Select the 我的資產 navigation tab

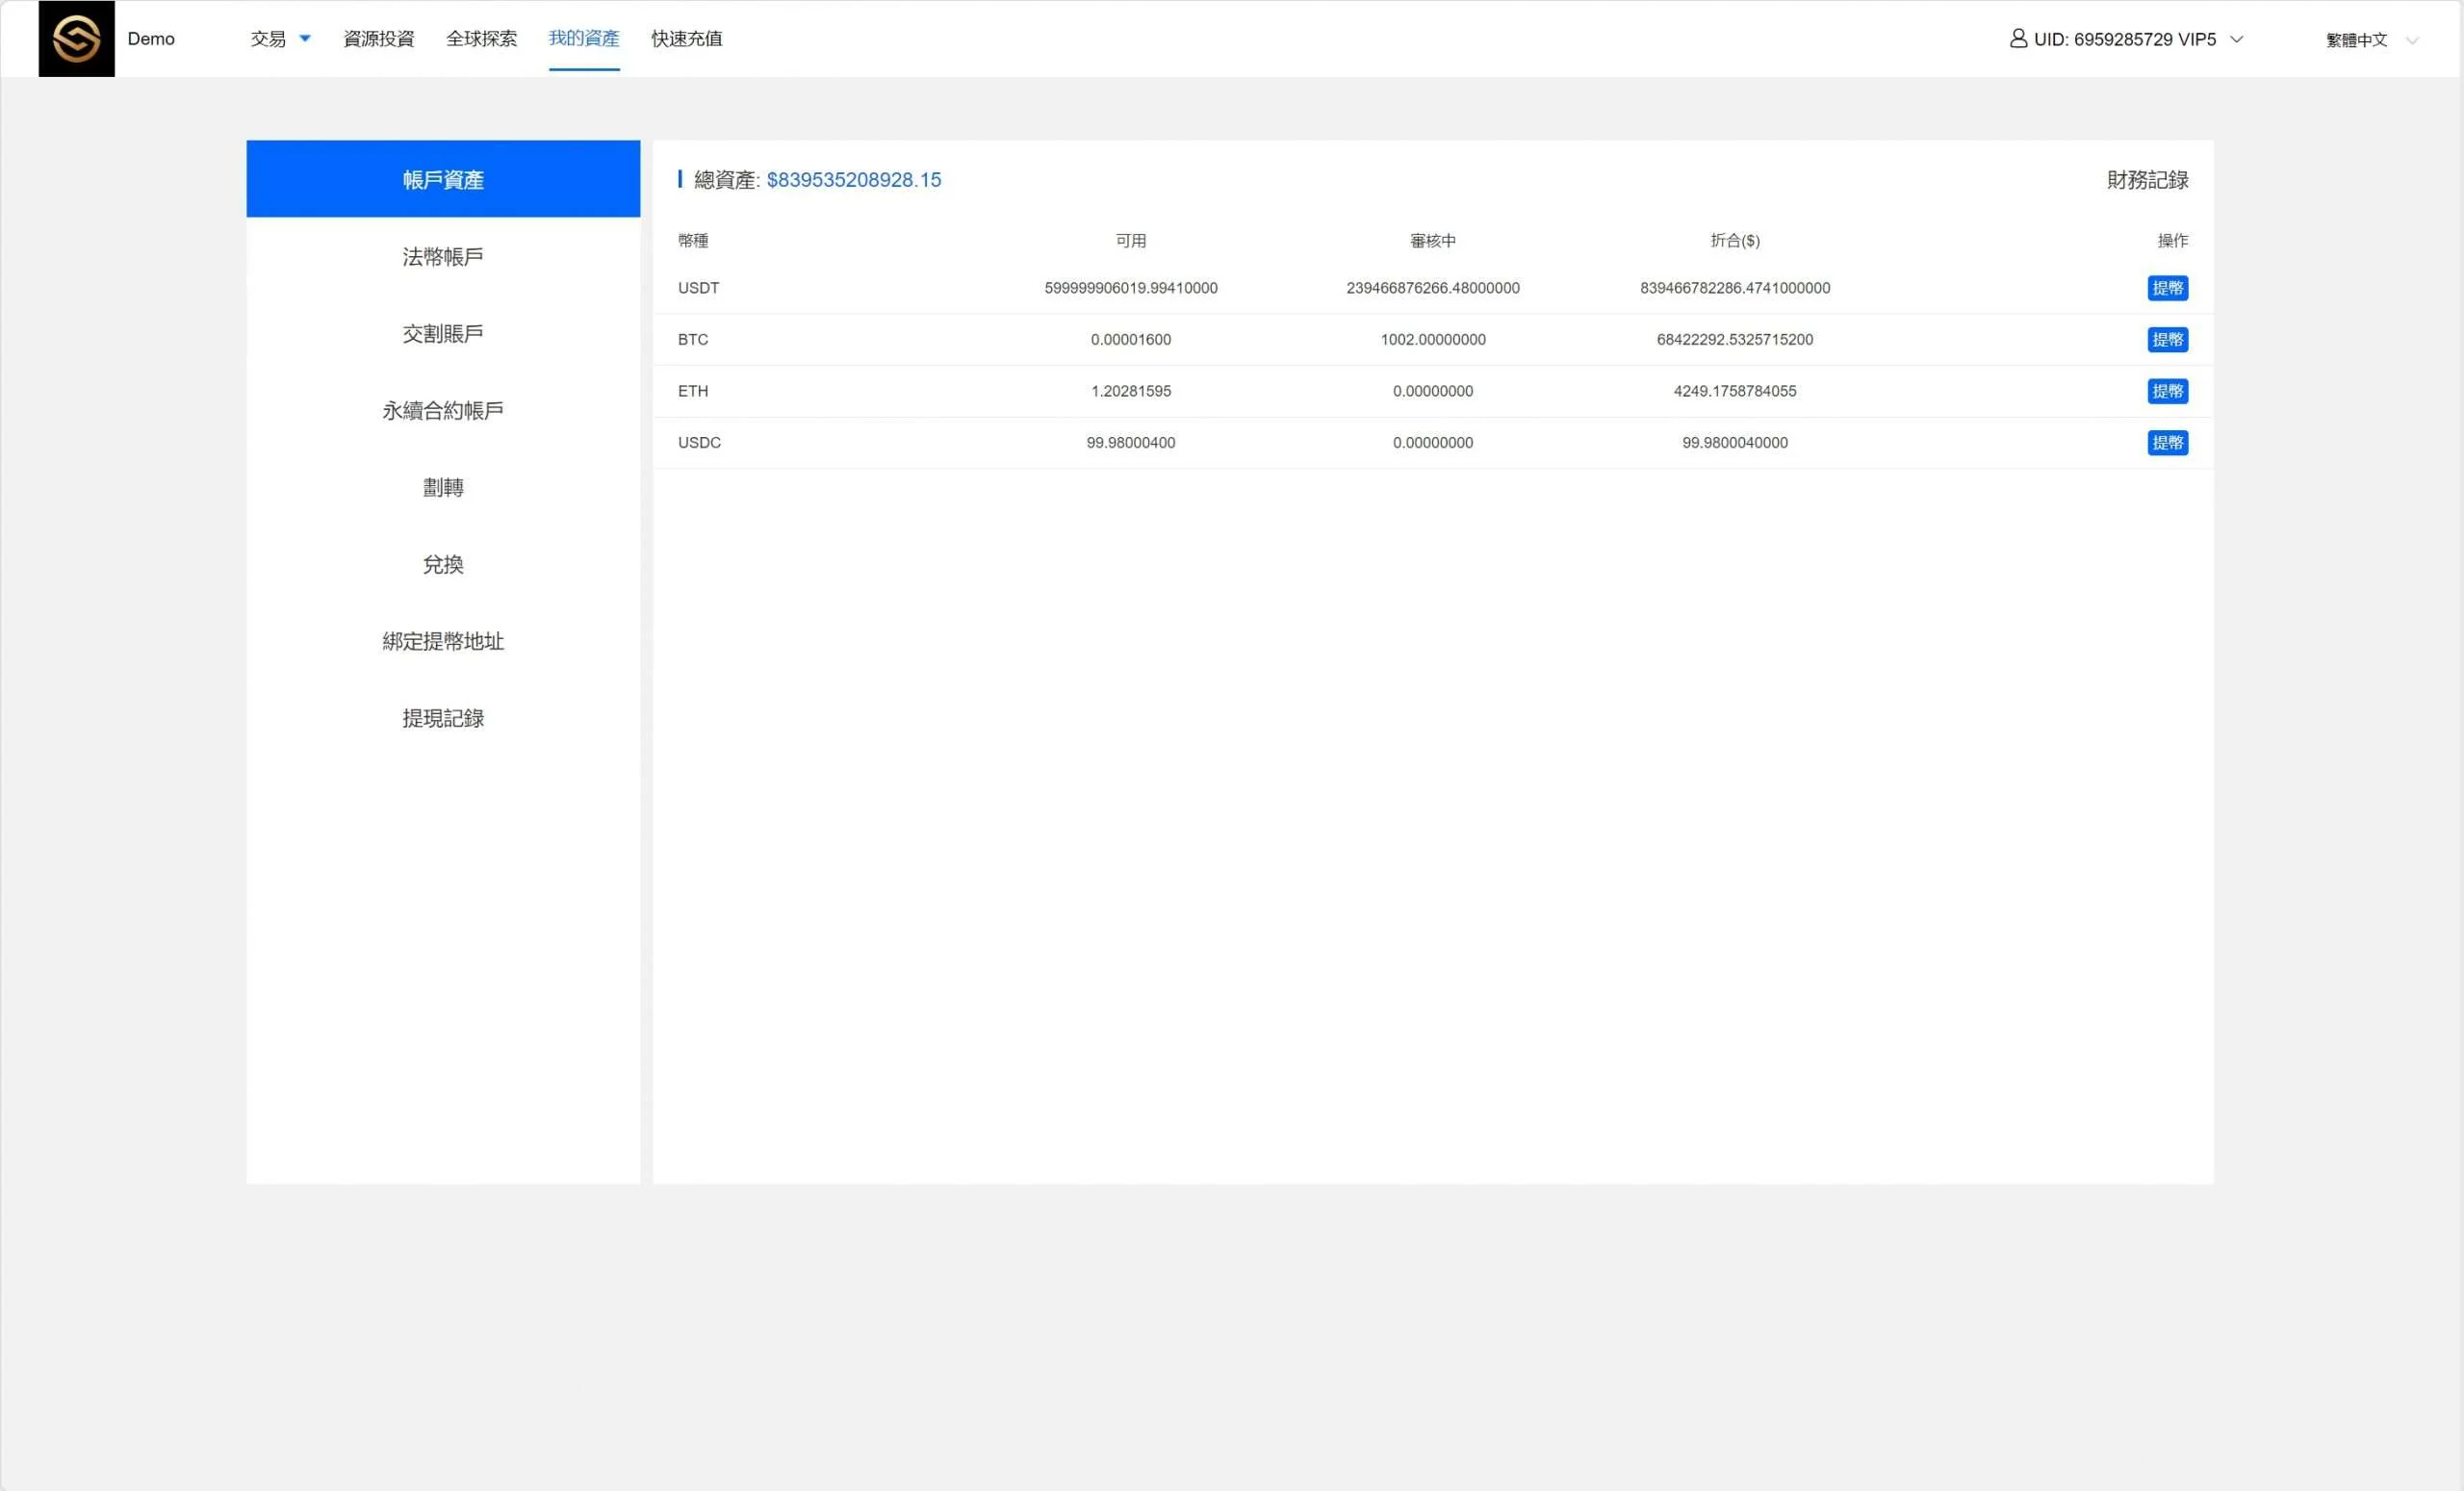[584, 39]
